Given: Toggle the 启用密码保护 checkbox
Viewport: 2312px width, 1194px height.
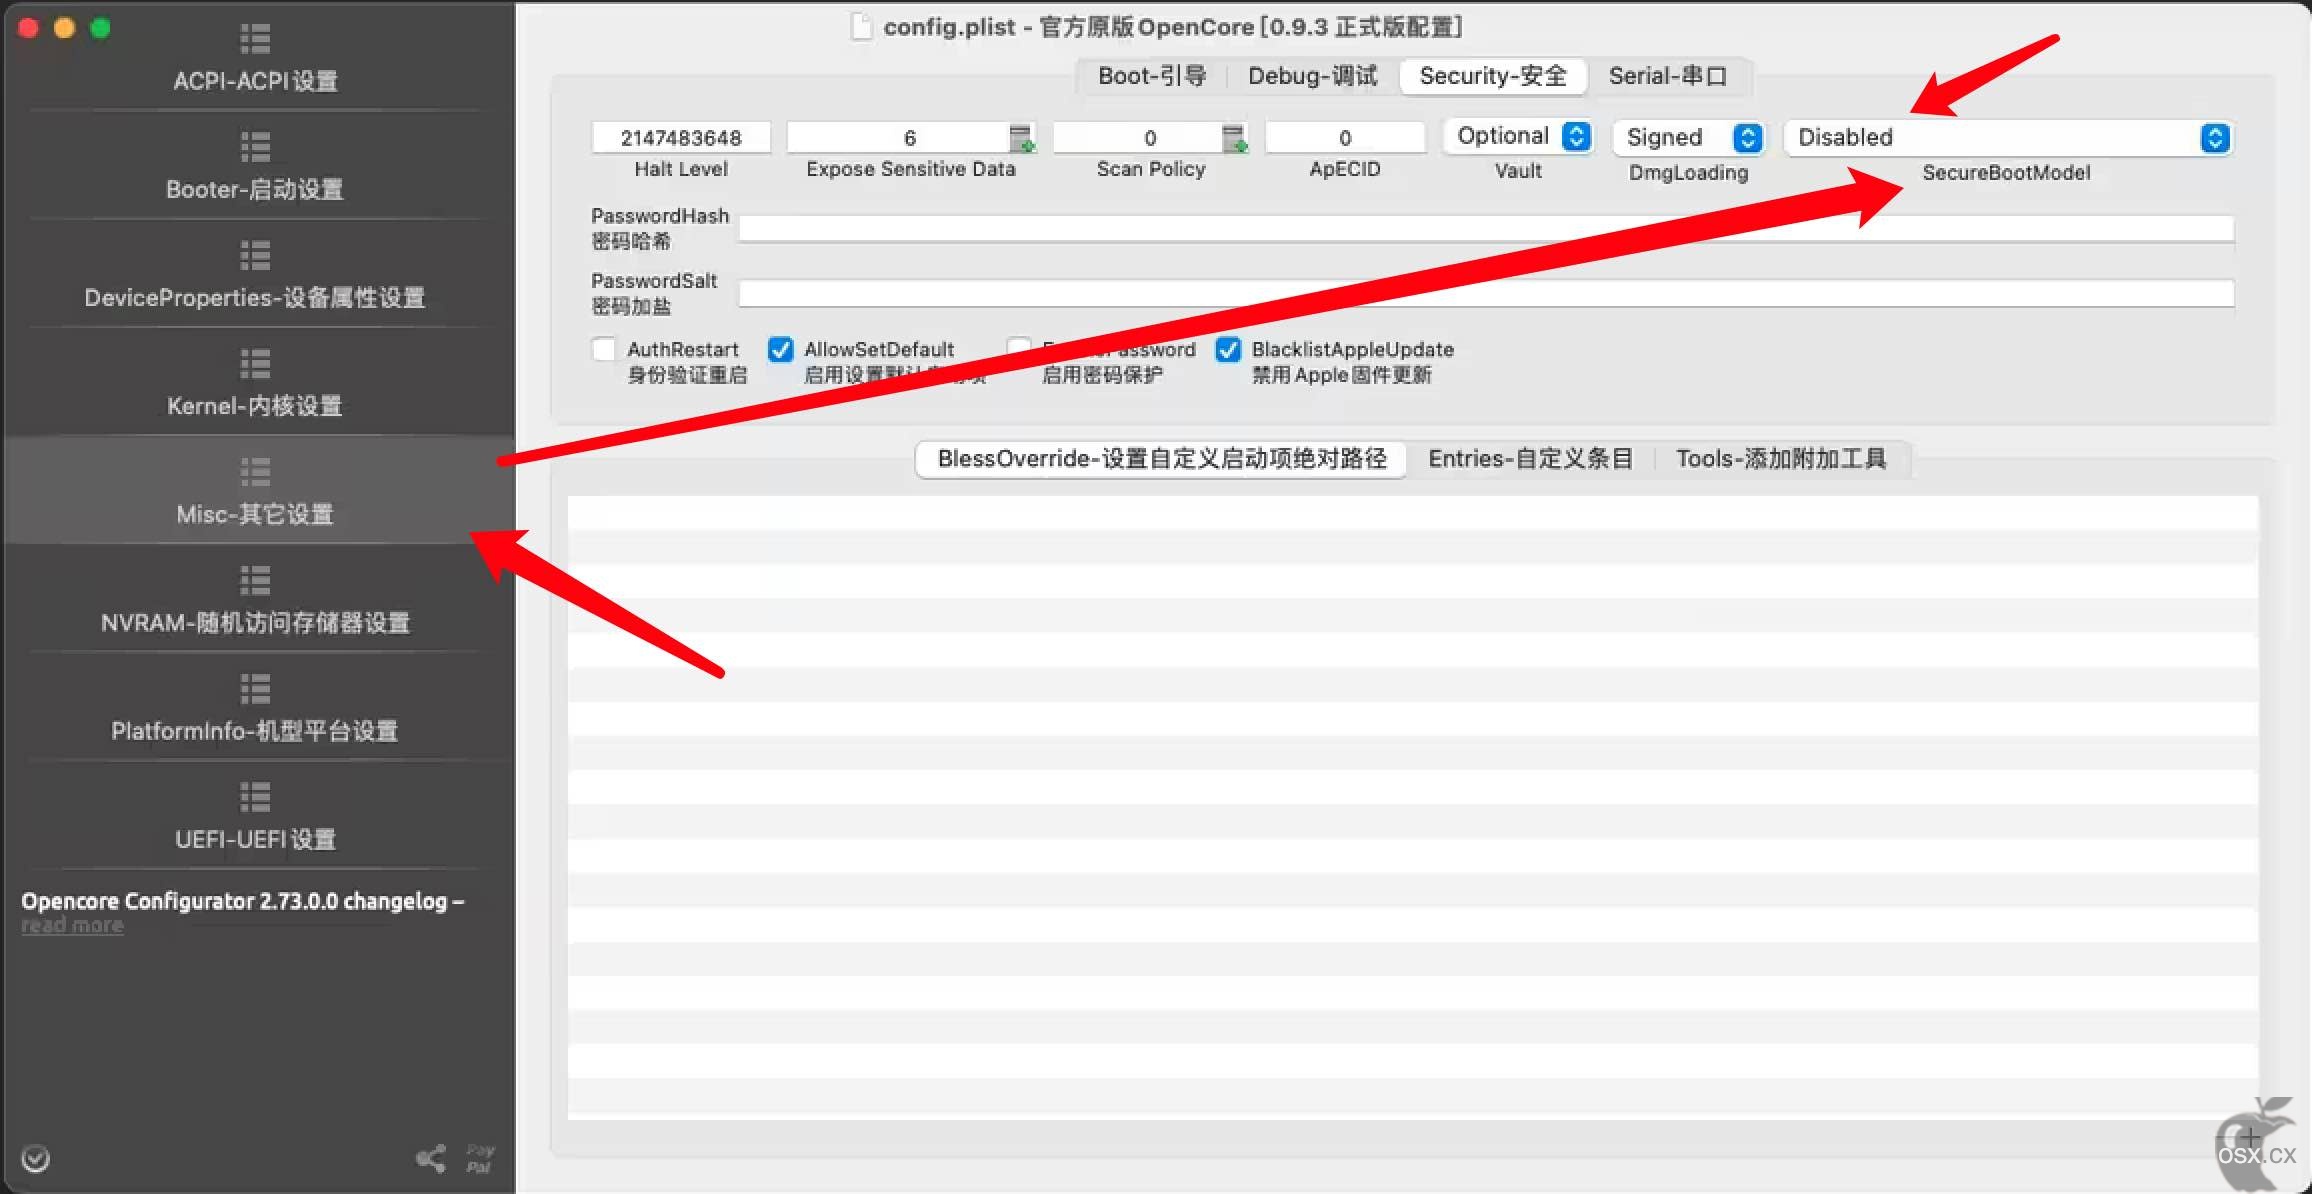Looking at the screenshot, I should (1019, 349).
